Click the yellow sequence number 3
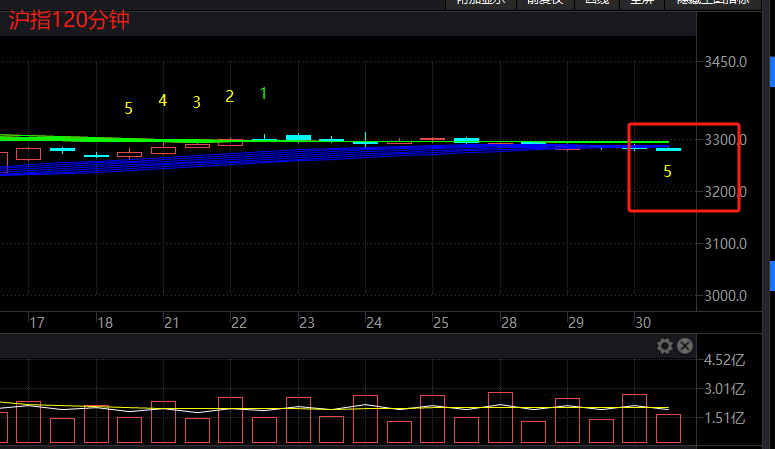Screen dimensions: 775x449 [x=197, y=102]
